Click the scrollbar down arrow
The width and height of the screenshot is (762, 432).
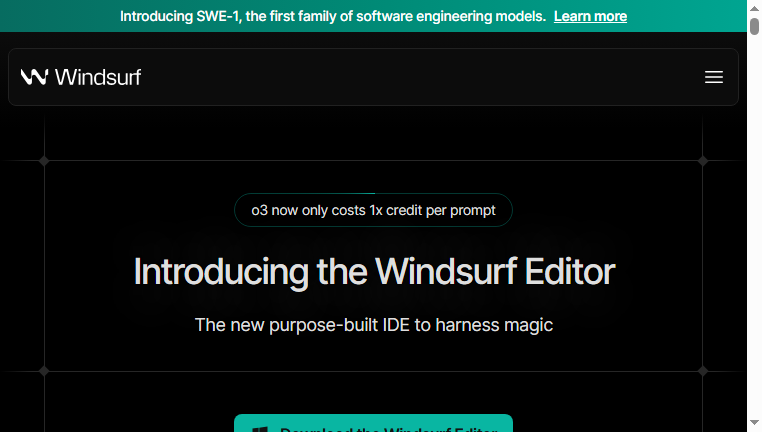[754, 423]
